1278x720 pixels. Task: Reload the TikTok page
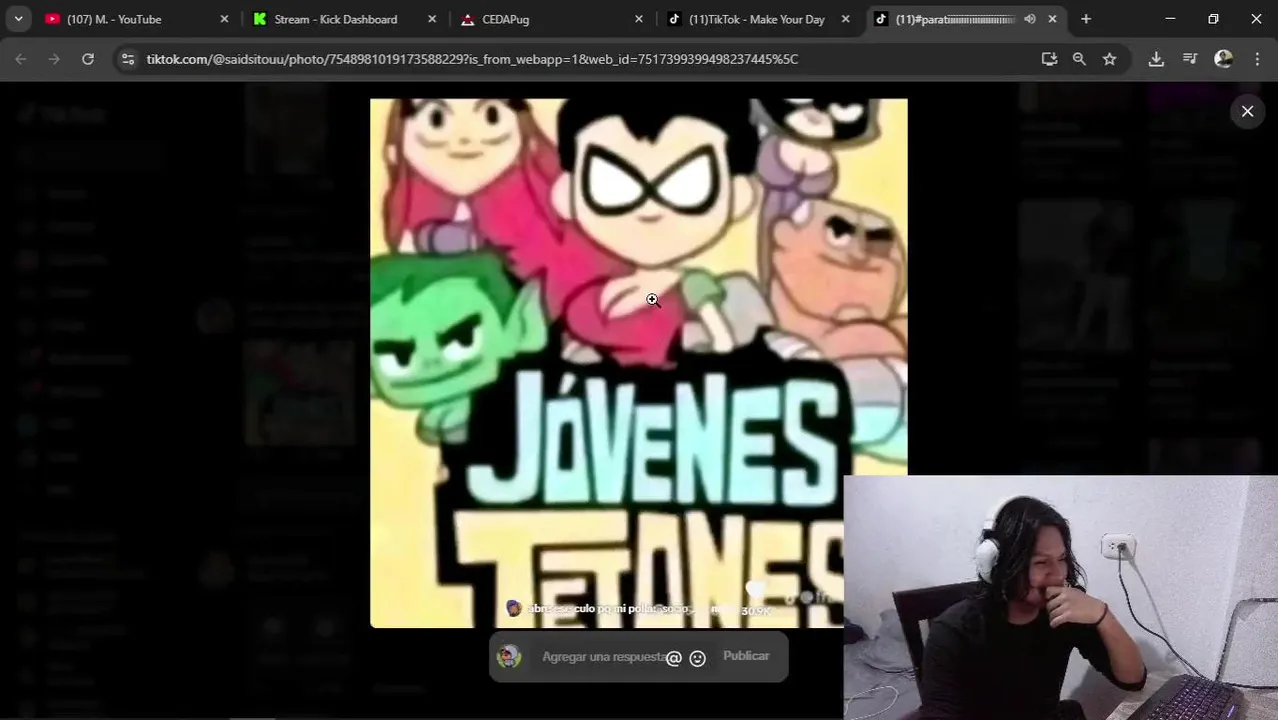(88, 59)
